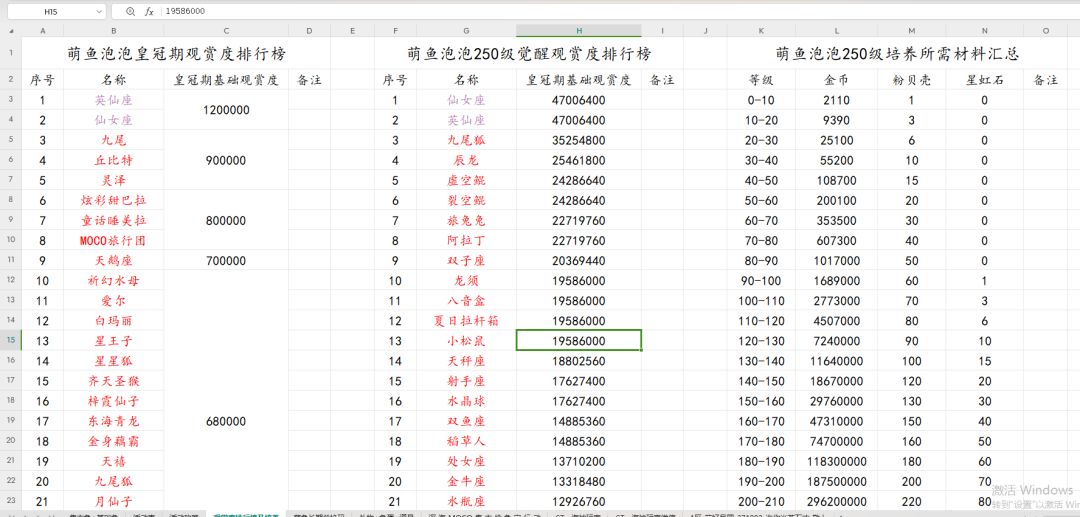Click gold value 7240000 in 120-130 row
Screen dimensions: 1080x517
[836, 341]
